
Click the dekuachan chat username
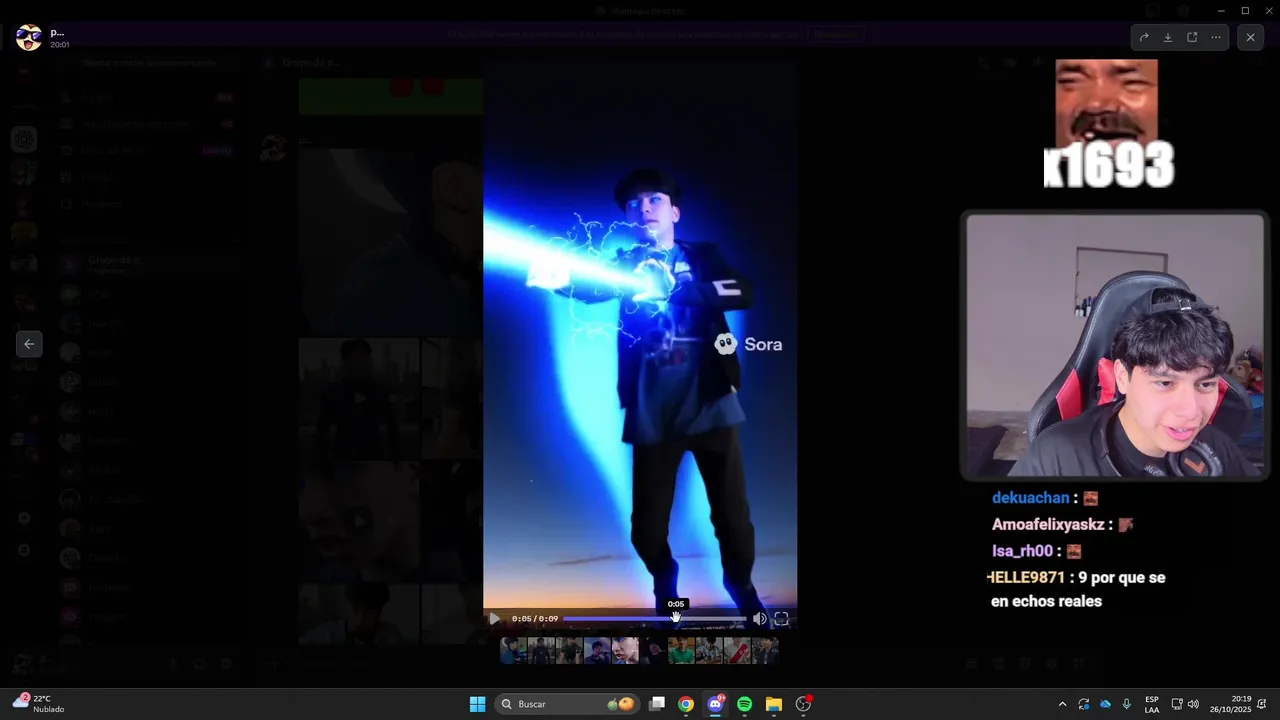tap(1030, 498)
